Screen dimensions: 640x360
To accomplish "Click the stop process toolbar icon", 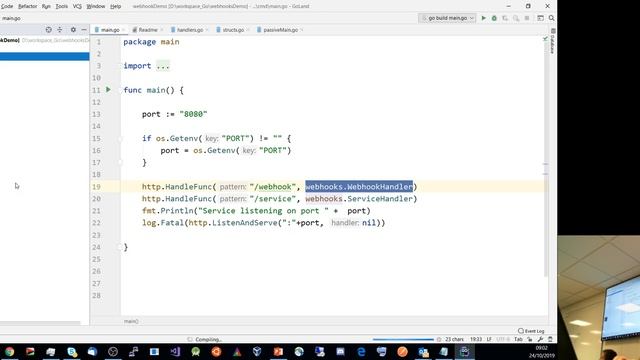I will coord(527,18).
